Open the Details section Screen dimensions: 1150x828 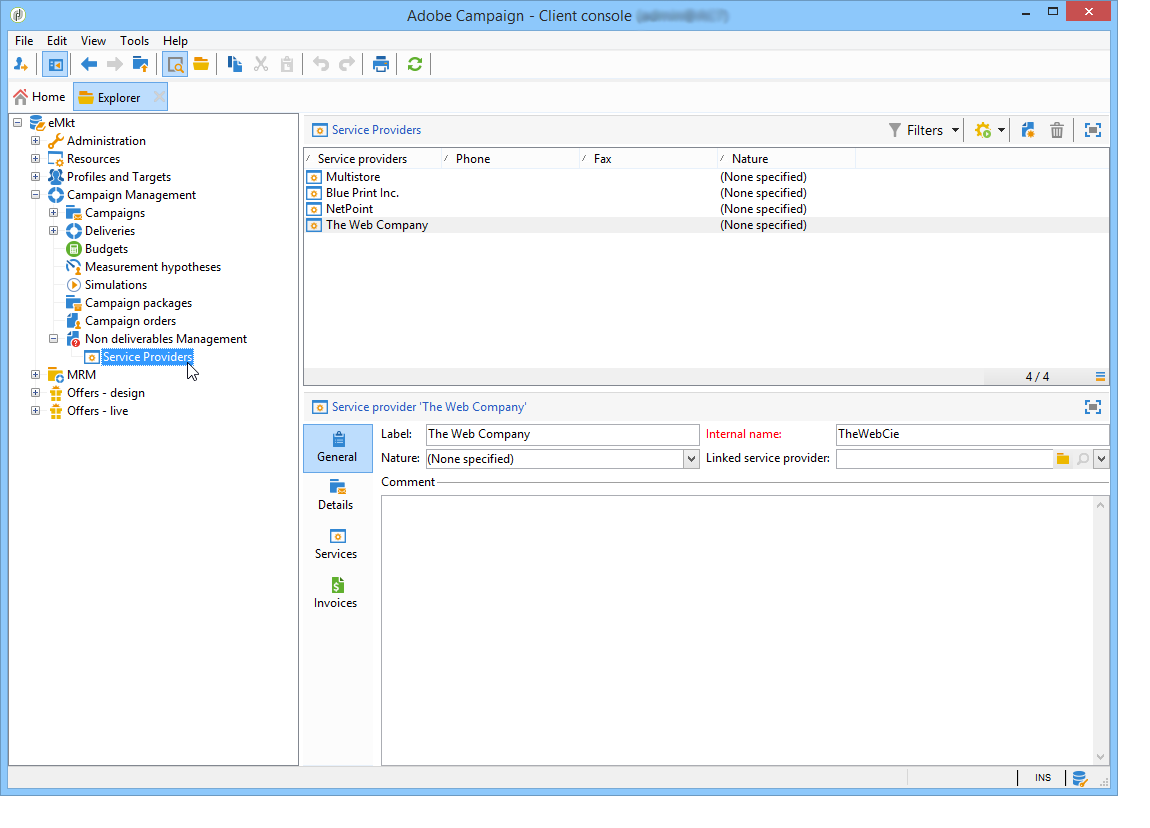click(x=336, y=495)
